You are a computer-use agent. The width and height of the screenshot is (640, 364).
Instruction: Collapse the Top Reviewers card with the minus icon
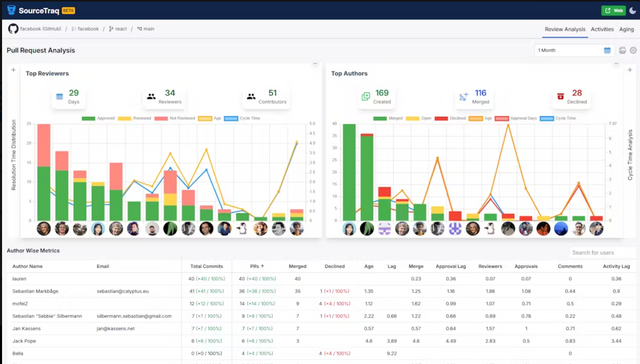(x=315, y=64)
